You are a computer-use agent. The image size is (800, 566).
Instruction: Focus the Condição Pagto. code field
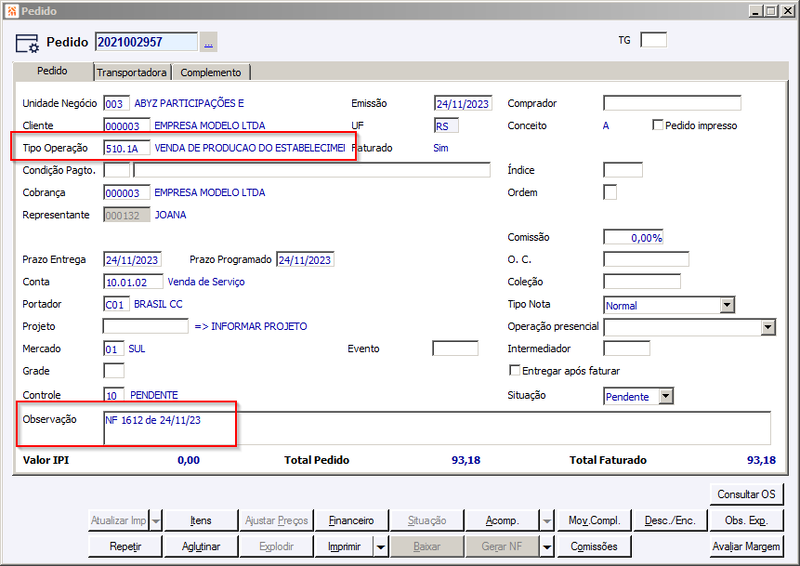click(x=116, y=170)
